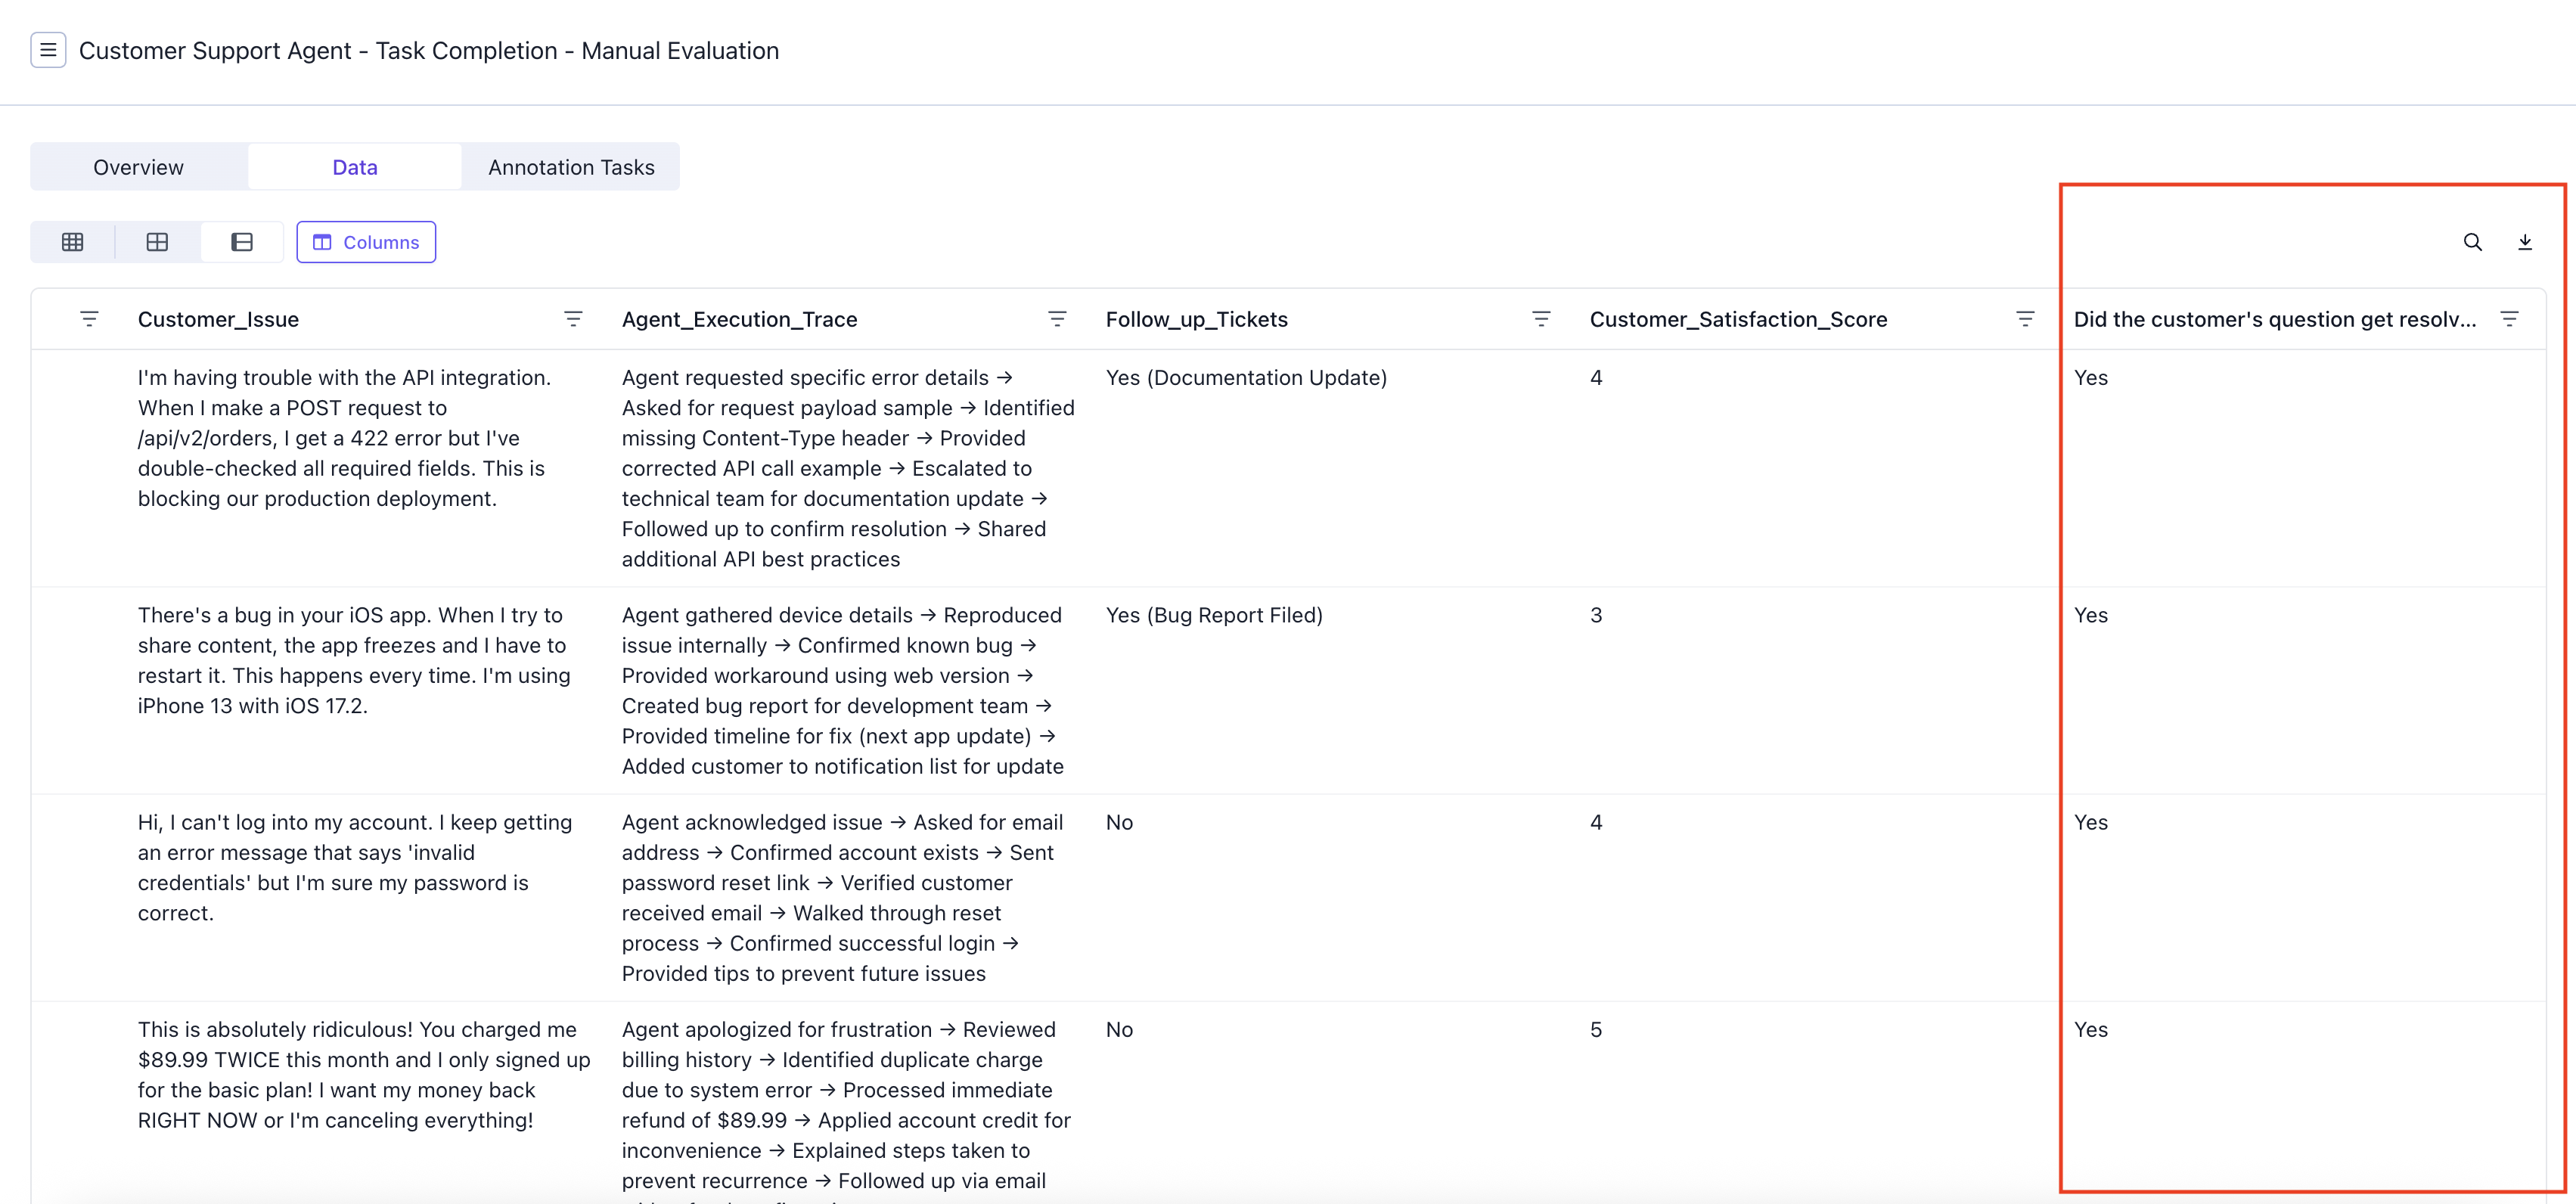Viewport: 2576px width, 1204px height.
Task: Click the Agent_Execution_Trace column header
Action: (739, 319)
